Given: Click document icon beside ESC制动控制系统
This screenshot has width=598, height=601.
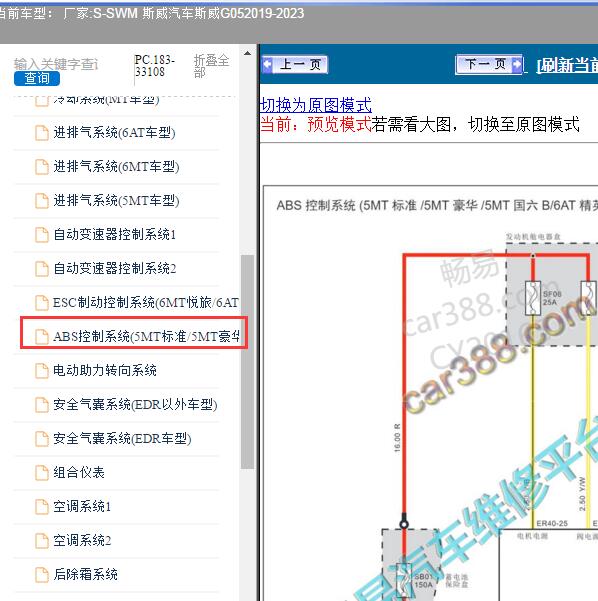Looking at the screenshot, I should 42,303.
